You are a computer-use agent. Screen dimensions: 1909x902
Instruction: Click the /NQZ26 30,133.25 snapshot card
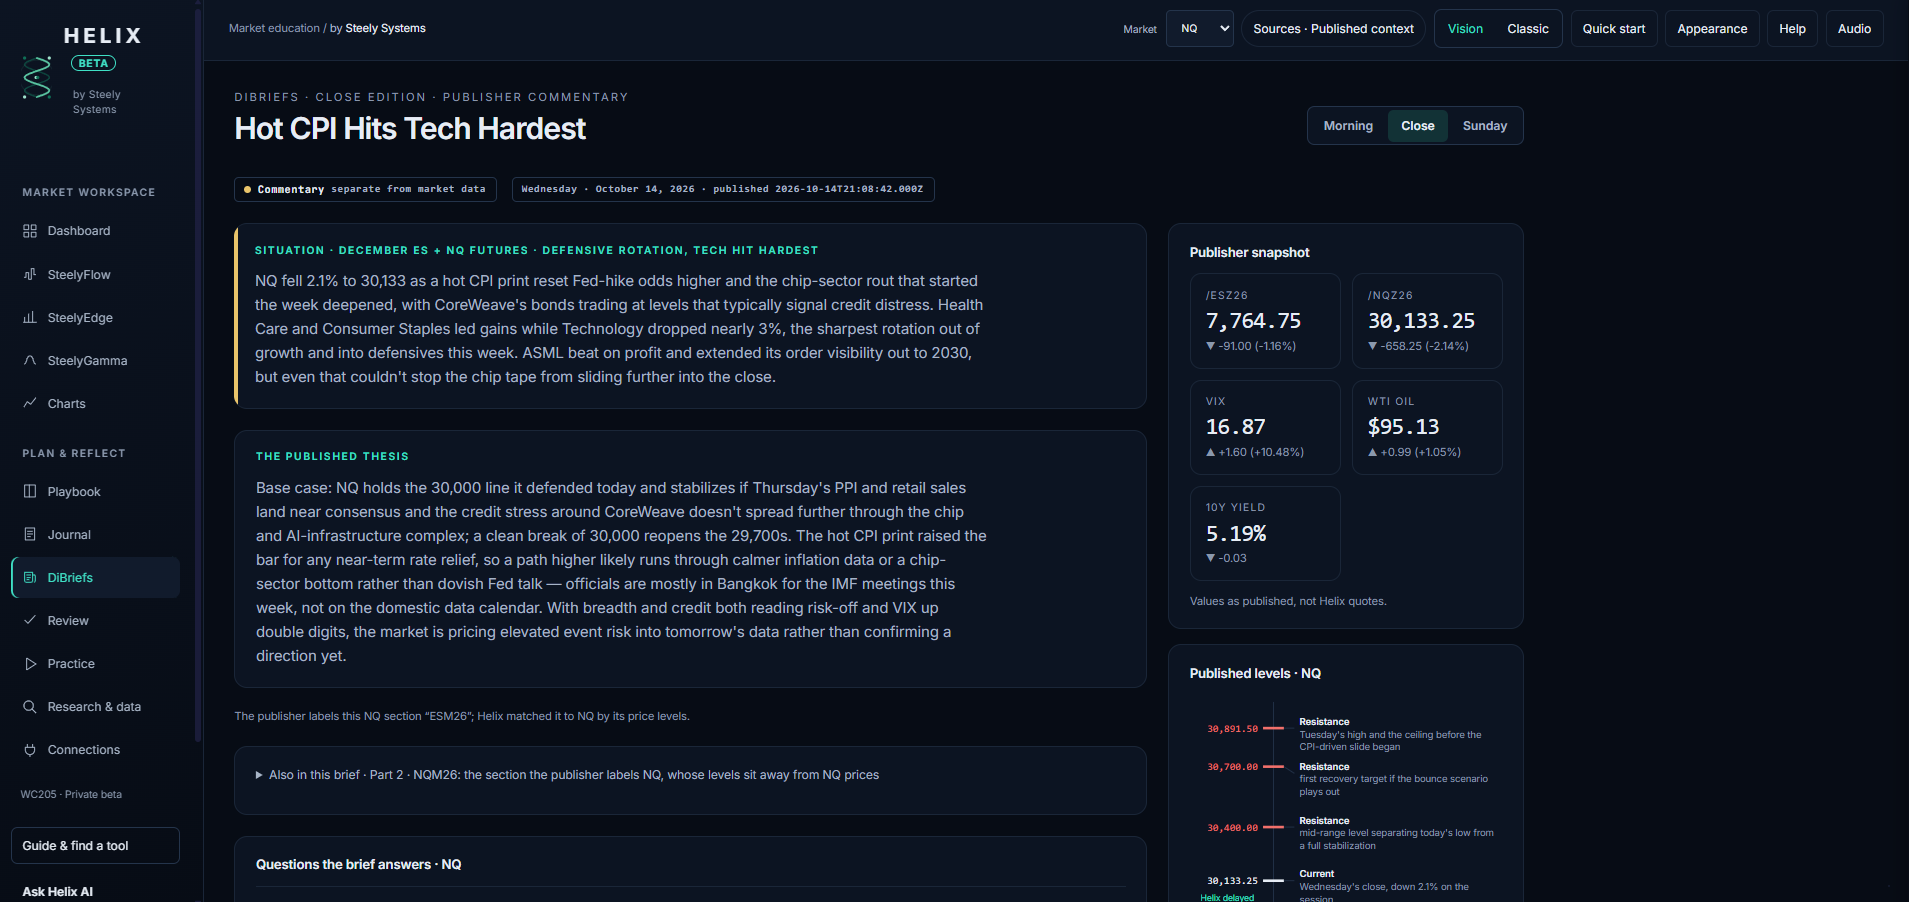(x=1427, y=321)
